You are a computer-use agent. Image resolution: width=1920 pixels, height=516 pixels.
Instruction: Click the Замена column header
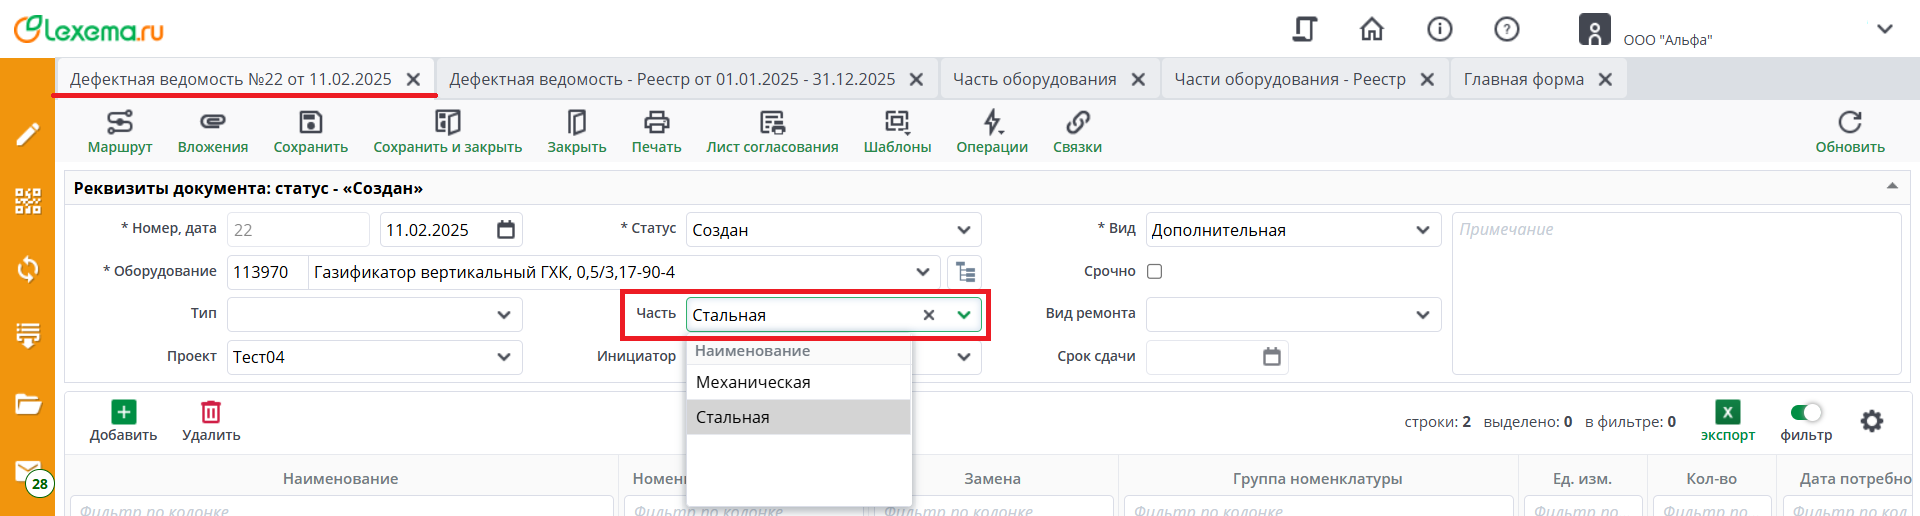pyautogui.click(x=992, y=479)
